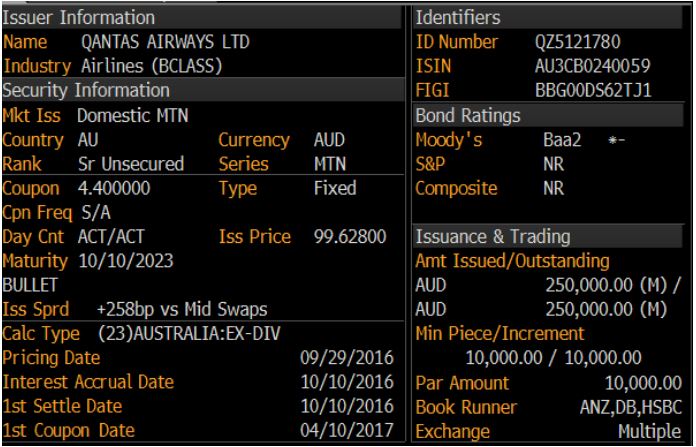Screen dimensions: 696x447
Task: Click the Country value AU
Action: click(87, 140)
